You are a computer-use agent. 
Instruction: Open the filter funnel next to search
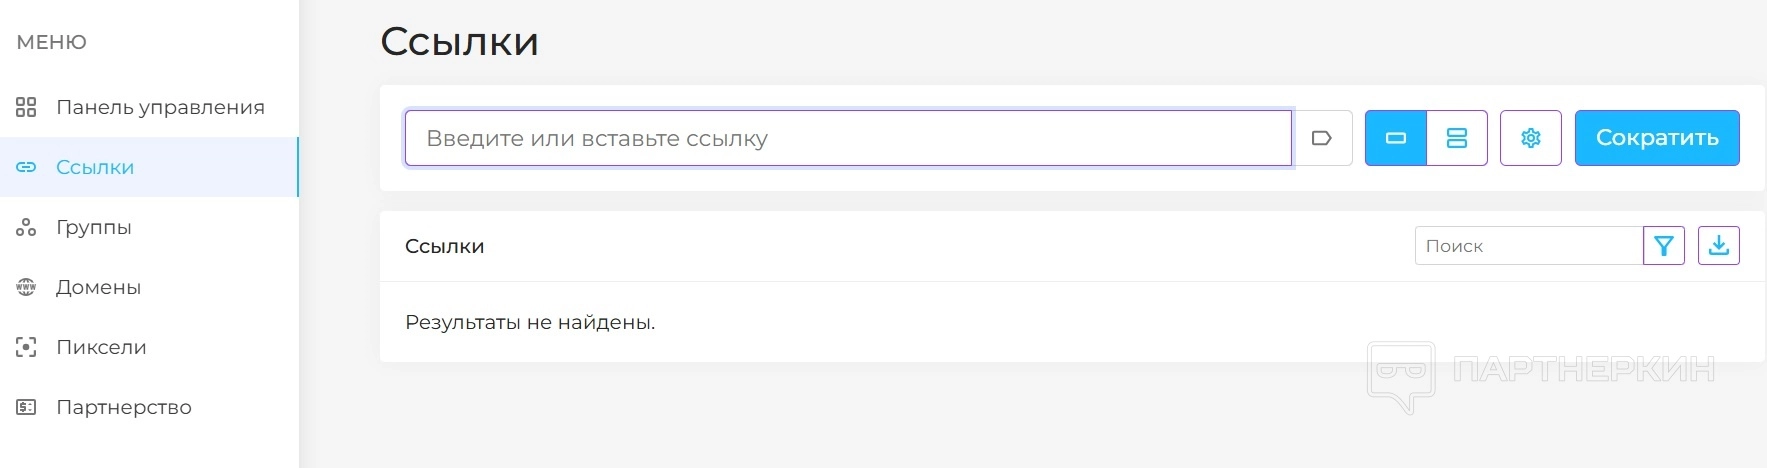point(1664,246)
